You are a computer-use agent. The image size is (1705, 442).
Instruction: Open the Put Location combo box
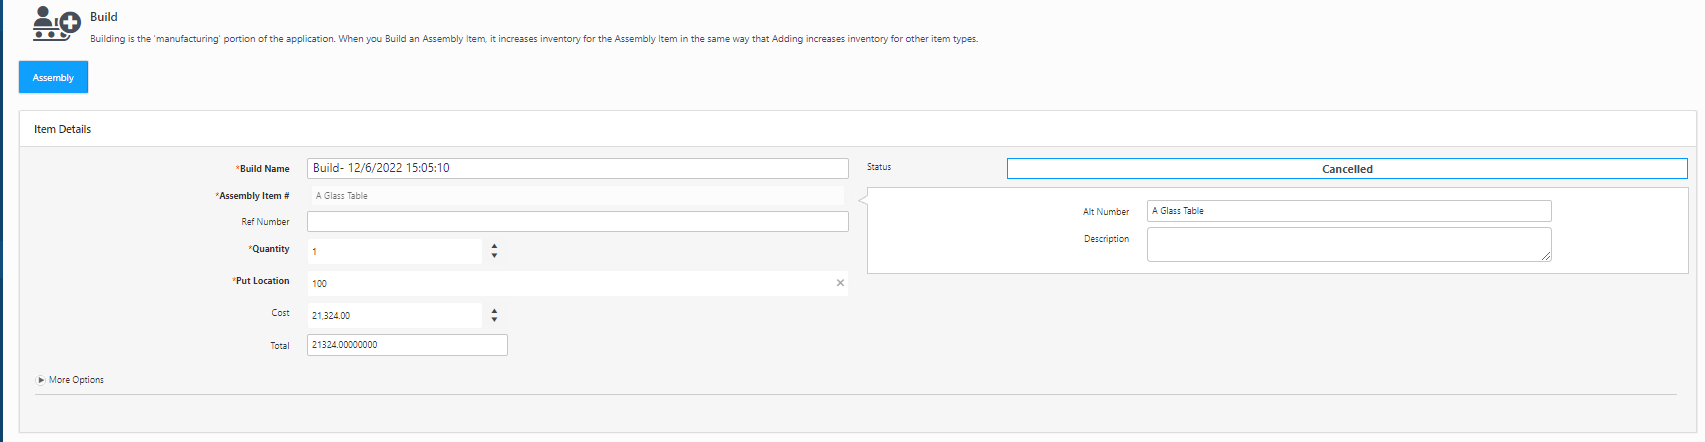(x=568, y=283)
